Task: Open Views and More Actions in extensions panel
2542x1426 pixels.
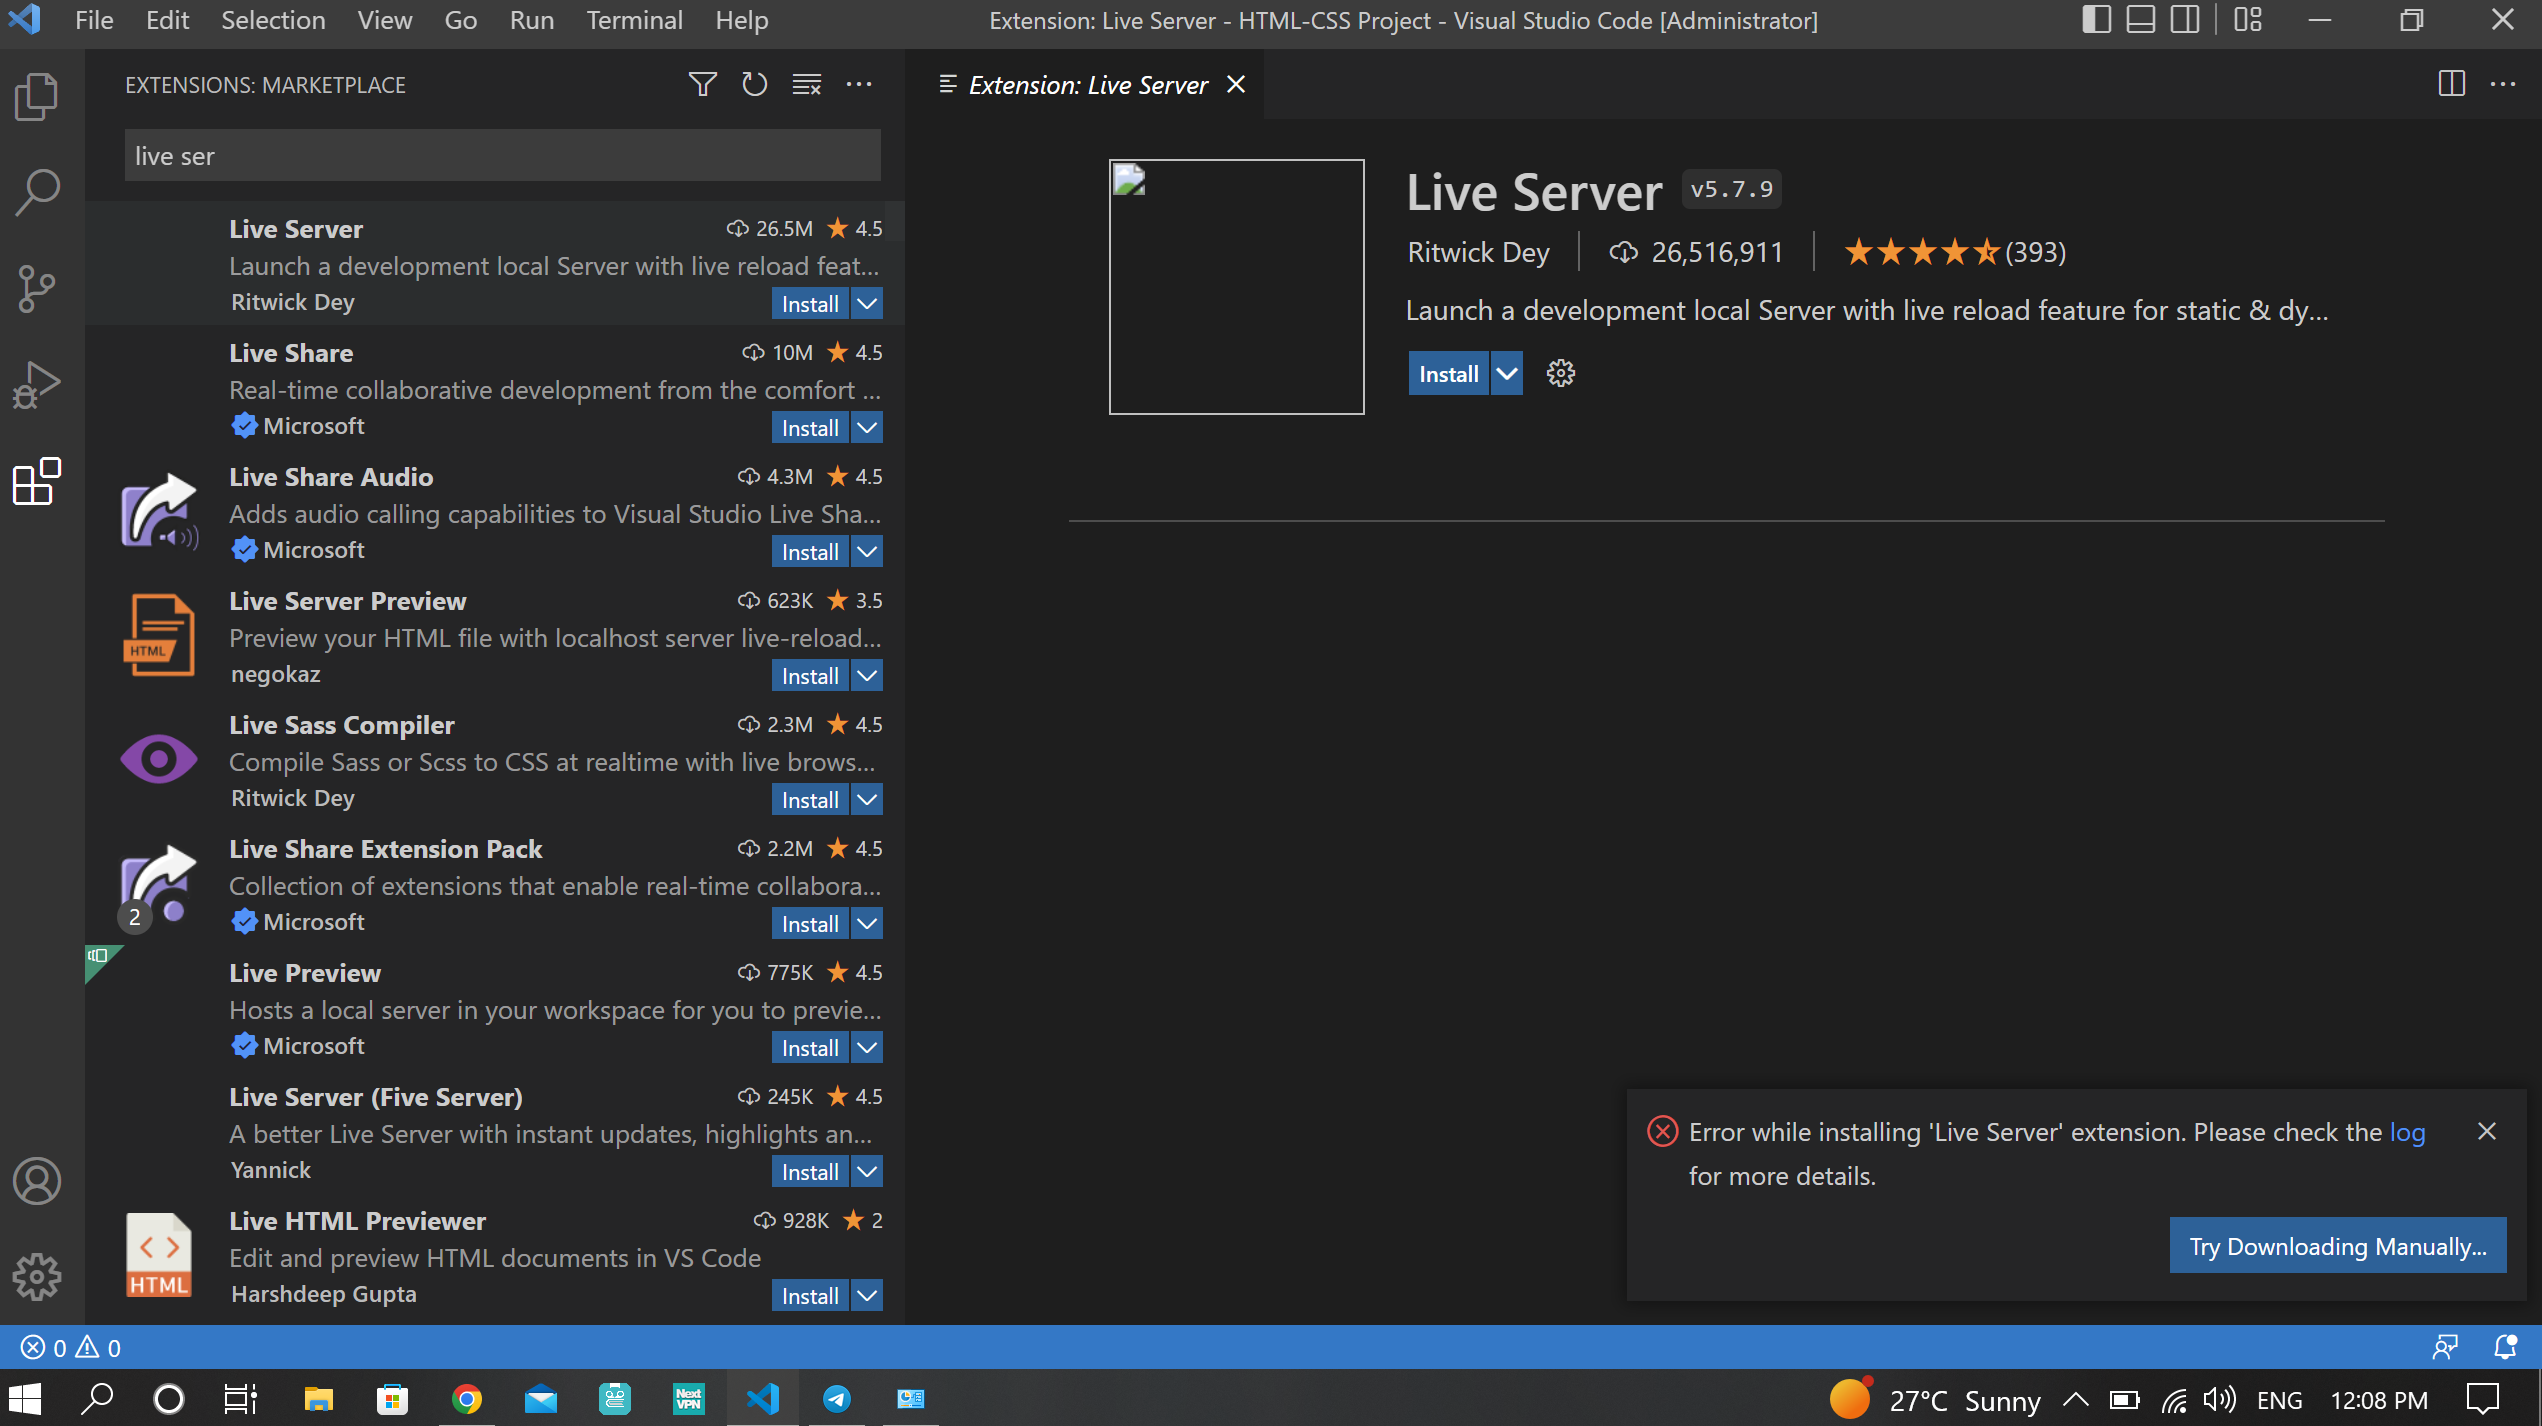Action: pos(859,85)
